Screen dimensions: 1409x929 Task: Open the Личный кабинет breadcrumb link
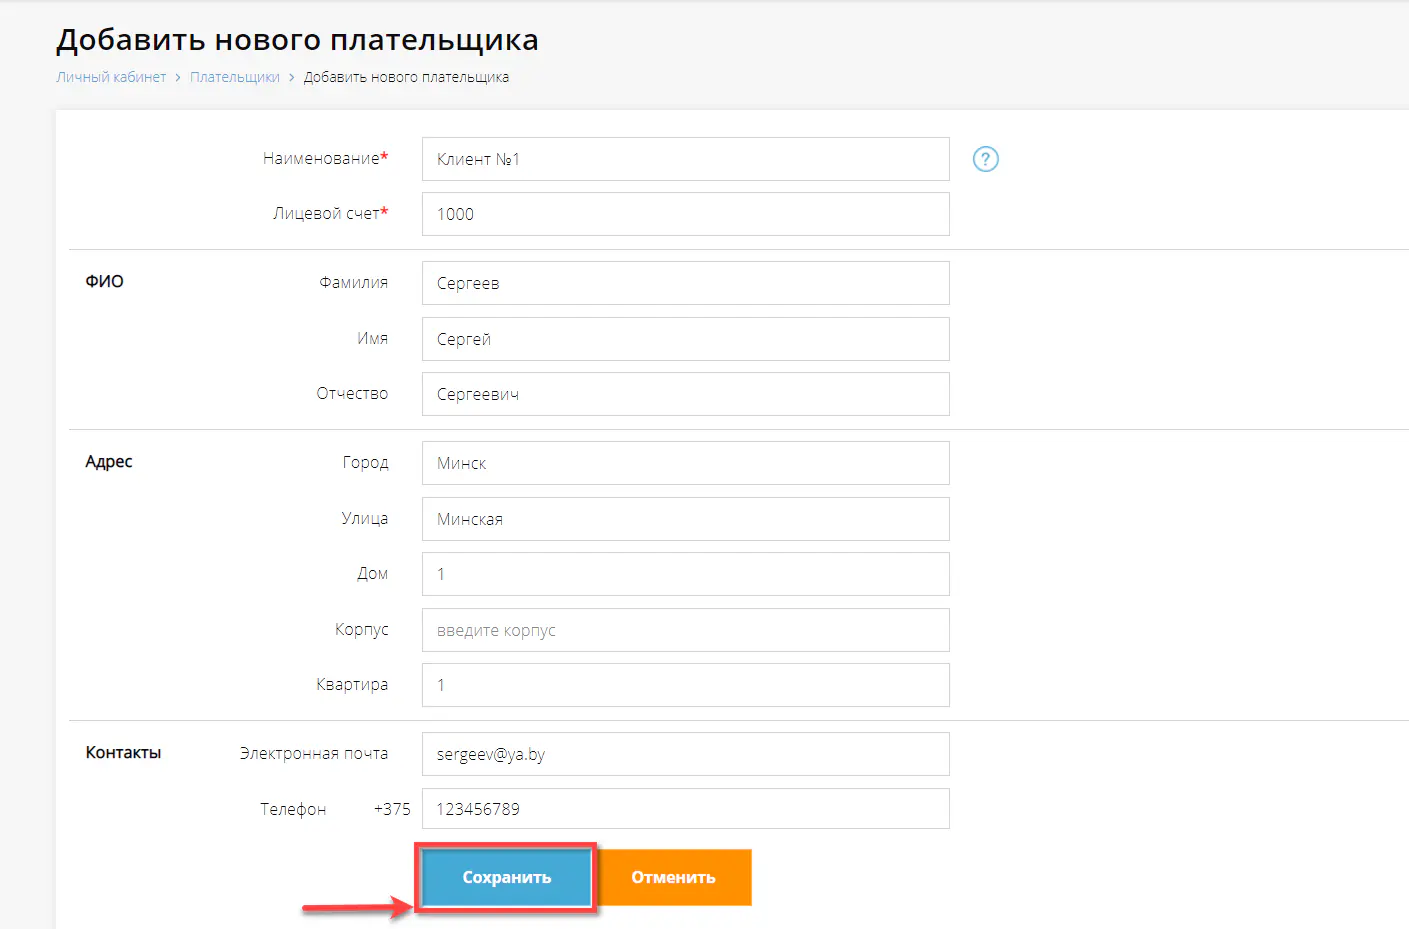pyautogui.click(x=111, y=76)
